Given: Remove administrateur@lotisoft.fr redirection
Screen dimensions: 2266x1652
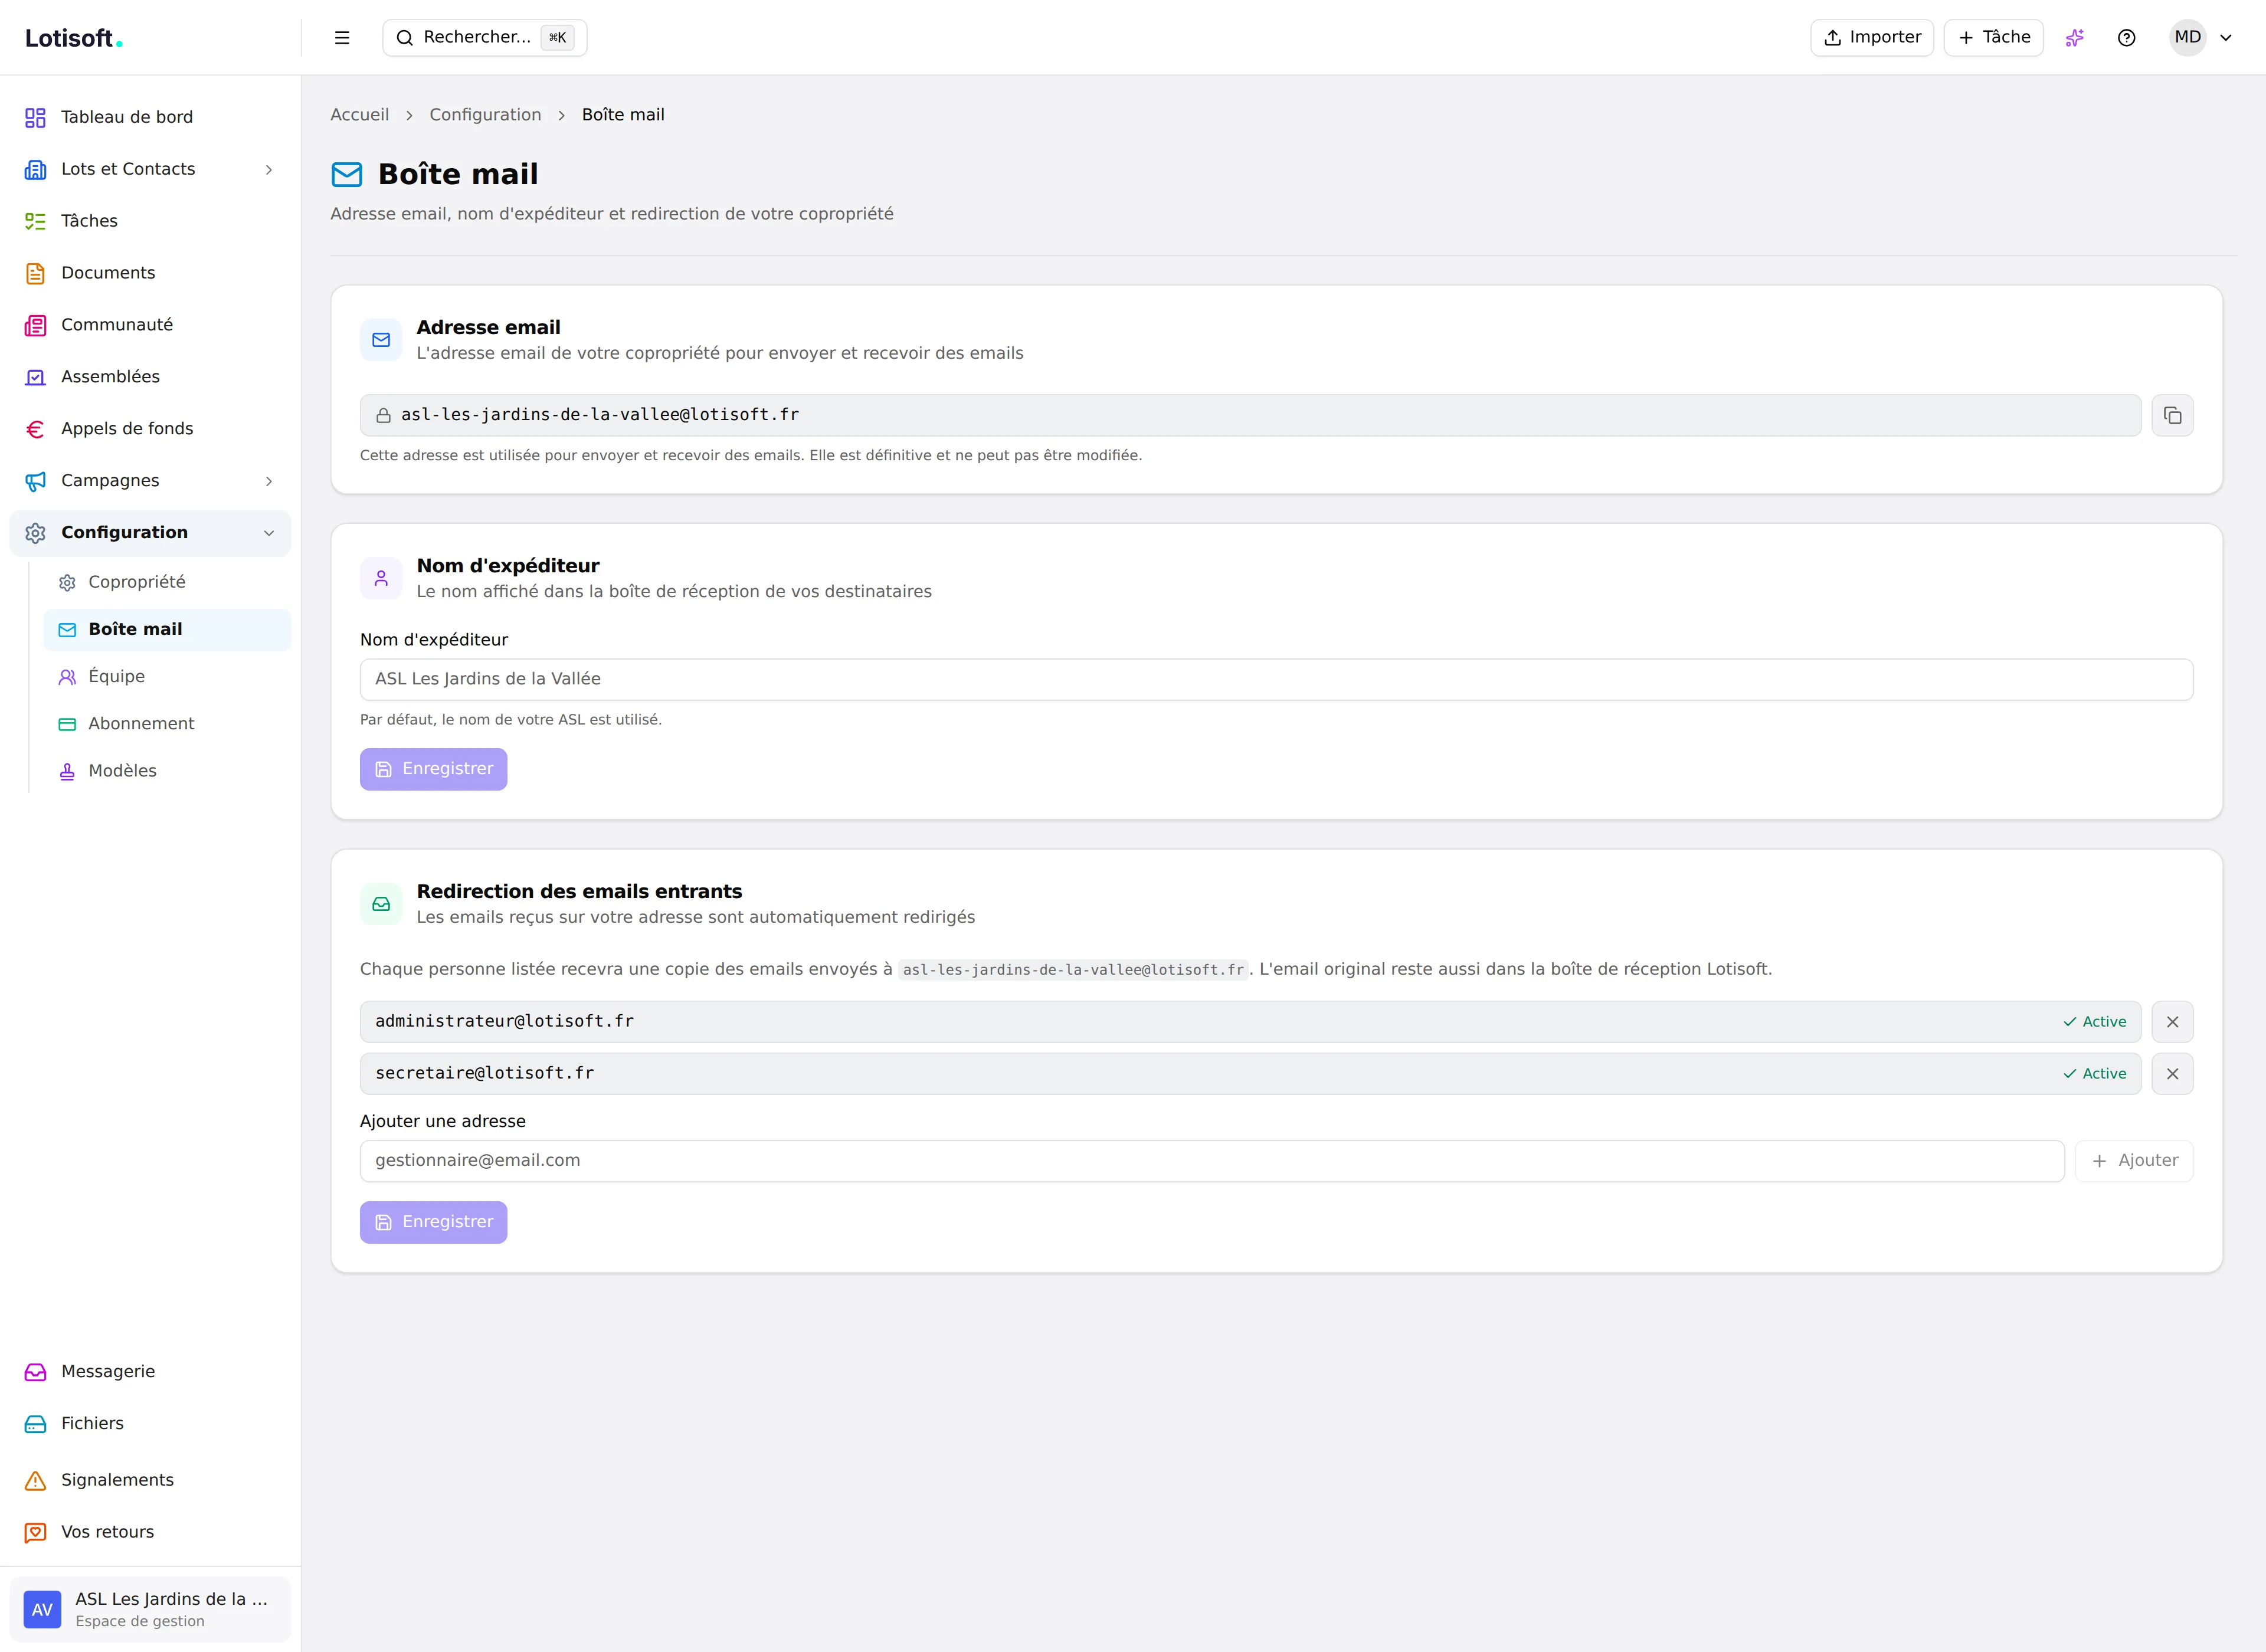Looking at the screenshot, I should click(x=2173, y=1022).
